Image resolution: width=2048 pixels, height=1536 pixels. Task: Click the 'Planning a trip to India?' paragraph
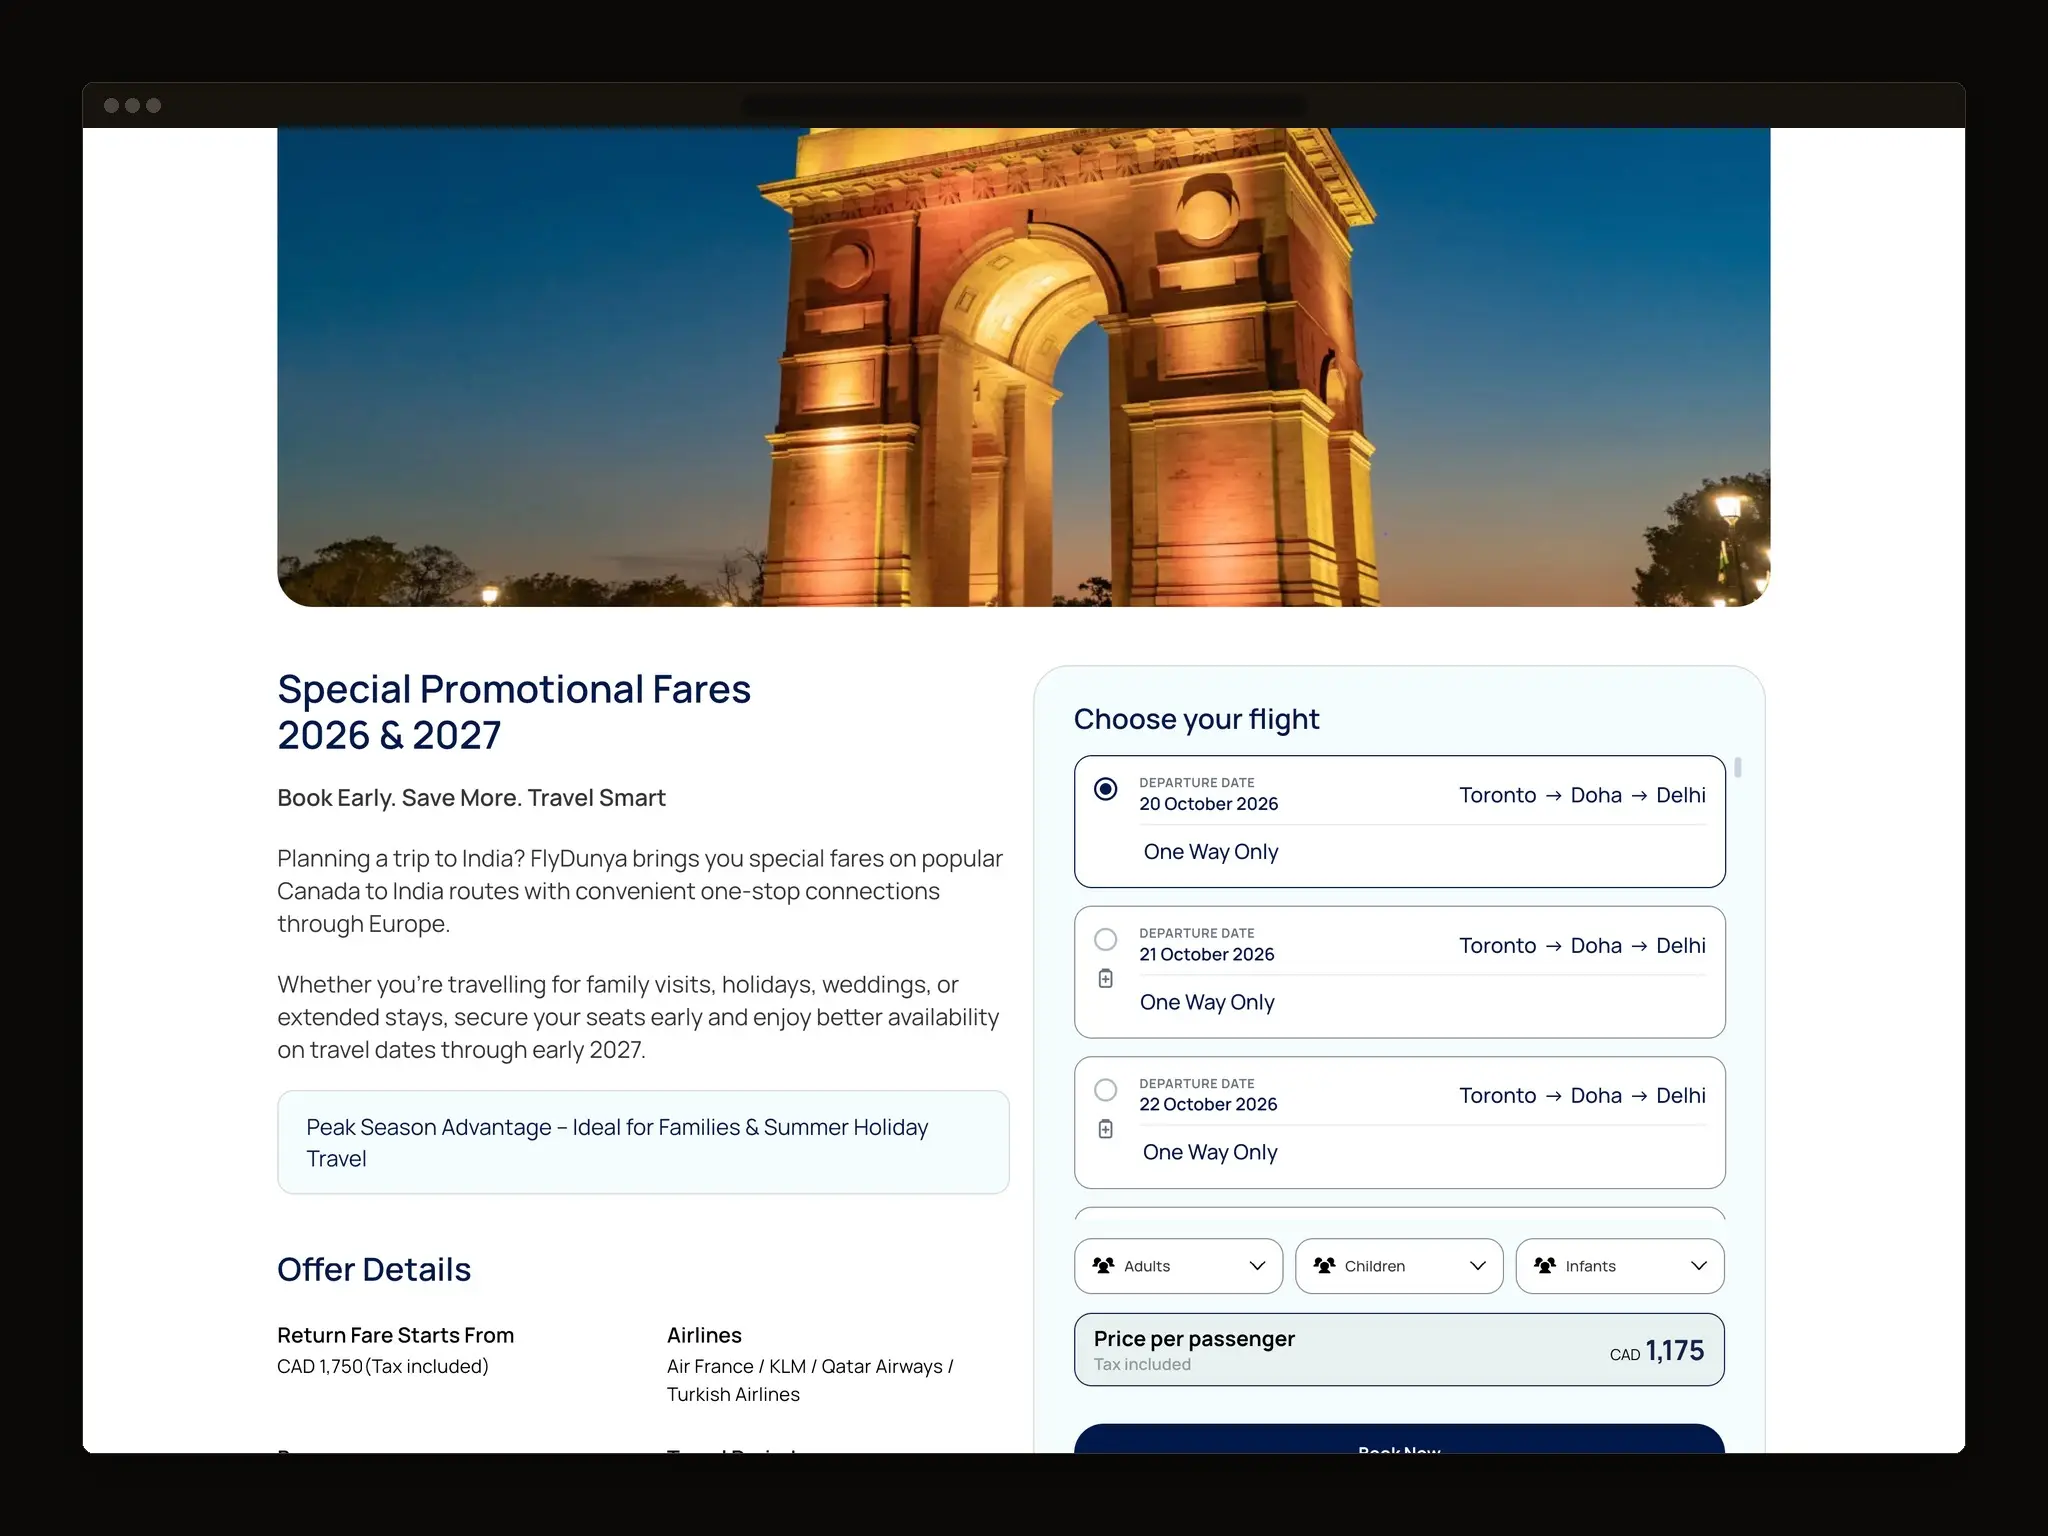click(640, 891)
